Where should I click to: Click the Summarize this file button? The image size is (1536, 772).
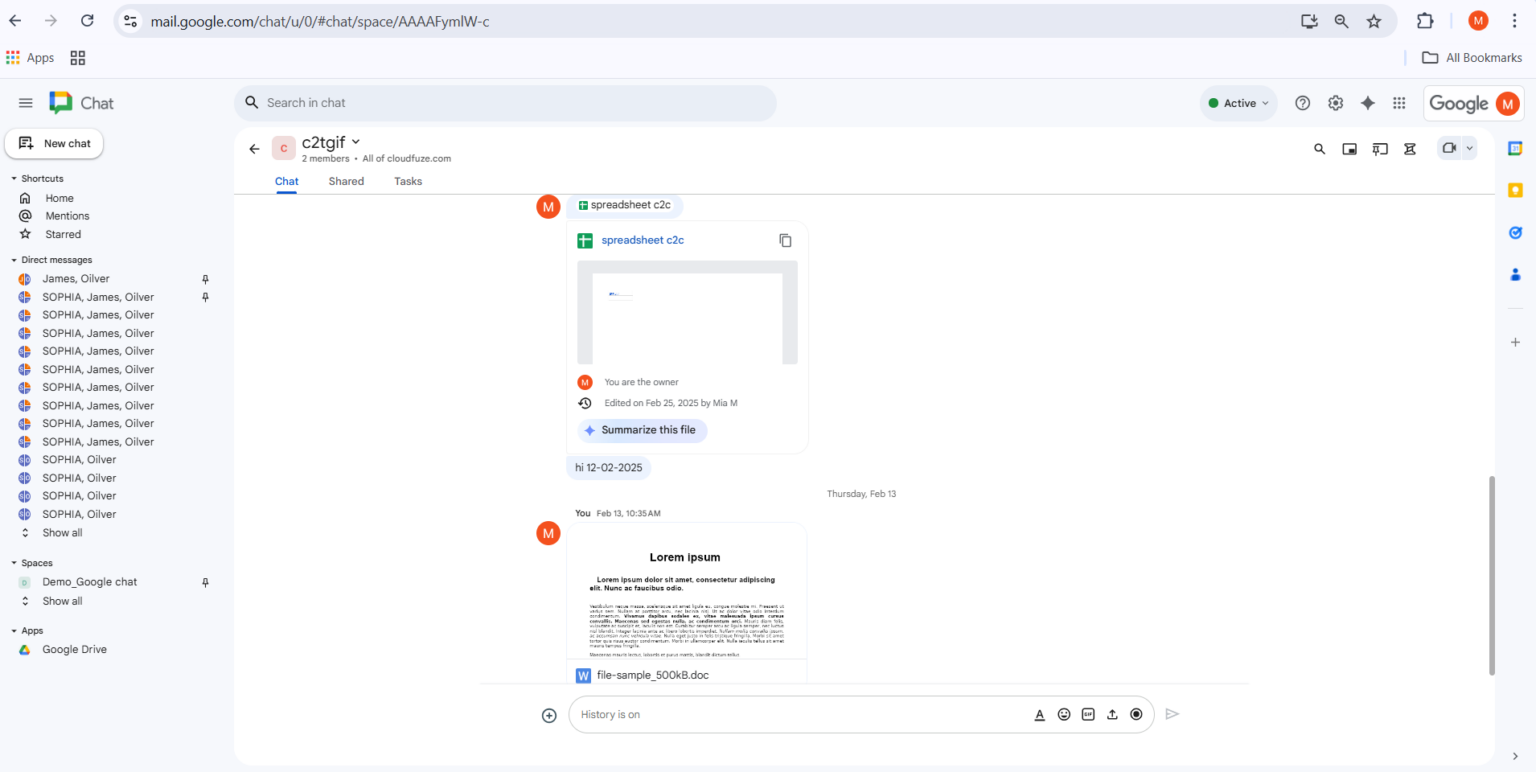[x=642, y=430]
